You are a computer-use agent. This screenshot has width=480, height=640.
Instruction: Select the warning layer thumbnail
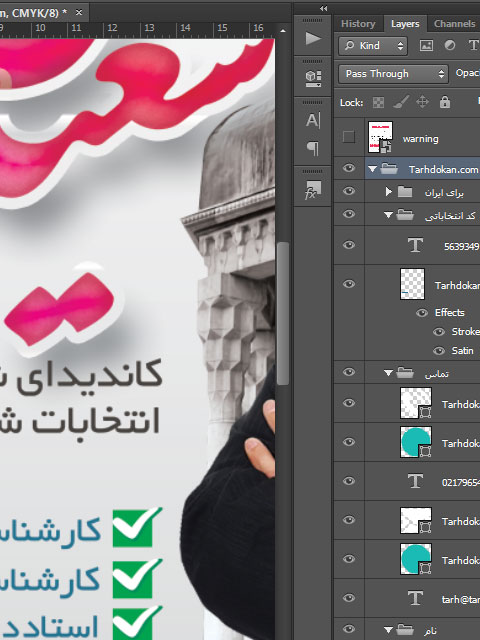380,137
